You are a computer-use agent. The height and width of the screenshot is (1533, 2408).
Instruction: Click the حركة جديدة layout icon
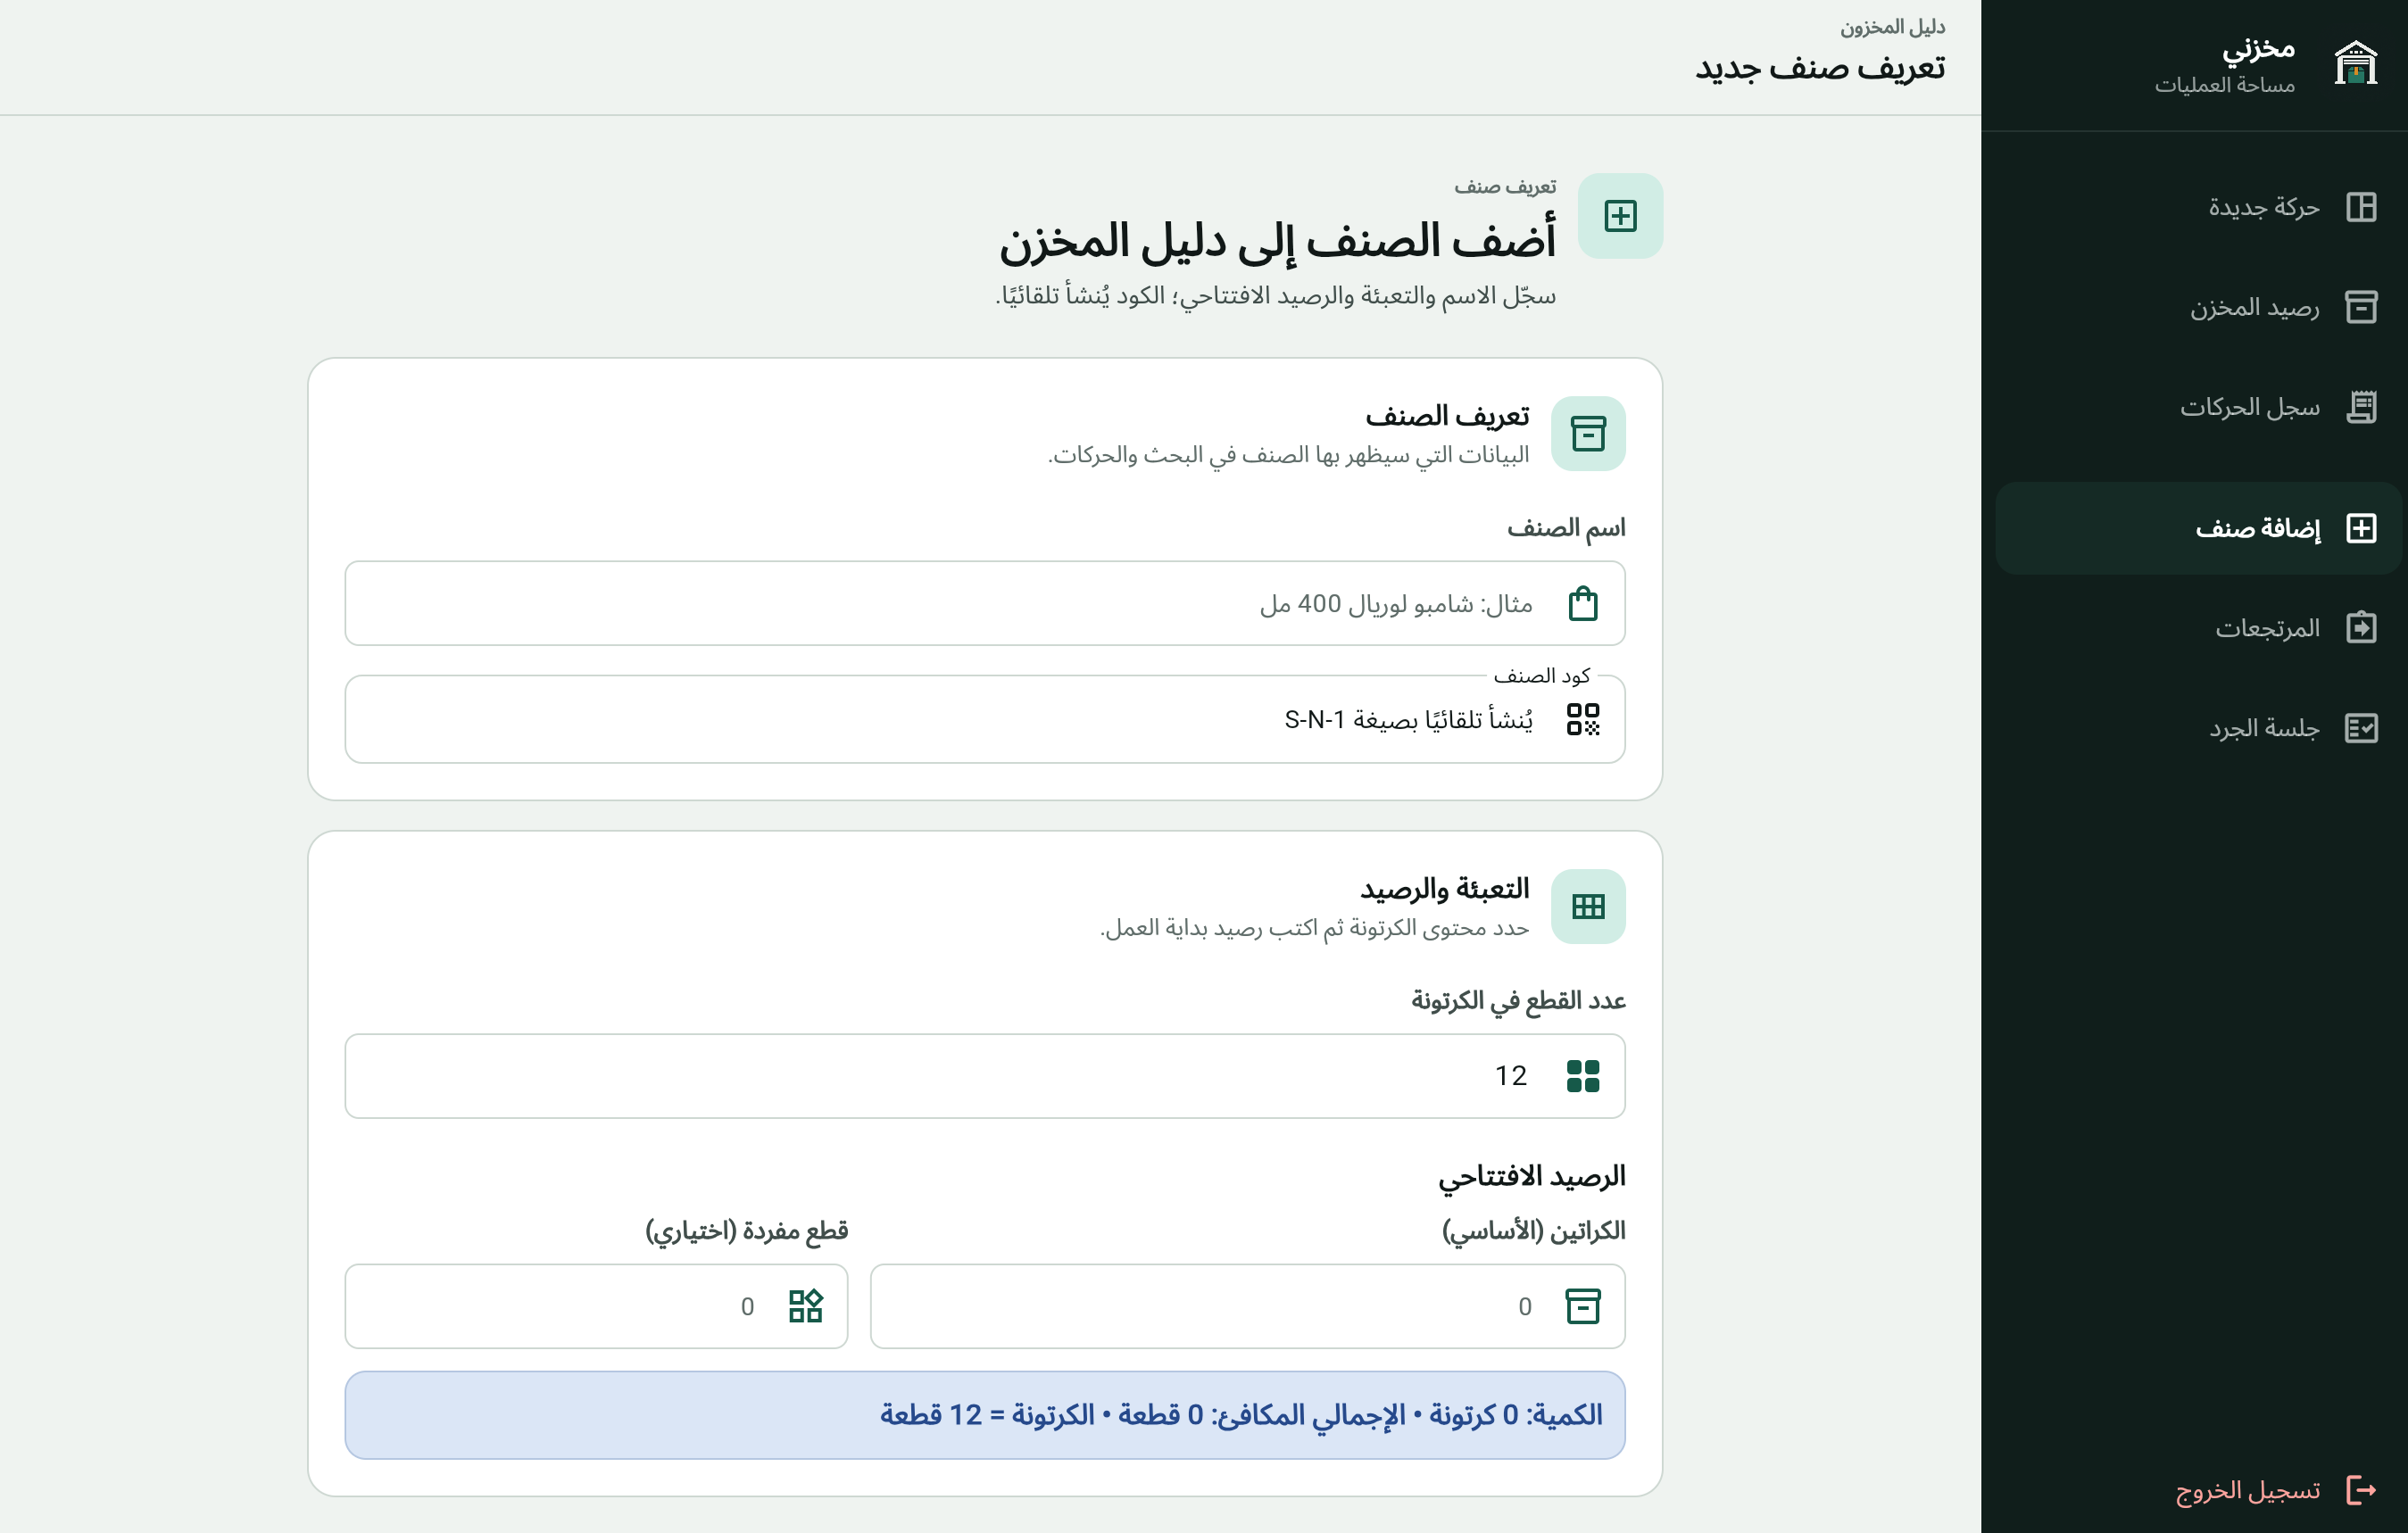tap(2361, 207)
